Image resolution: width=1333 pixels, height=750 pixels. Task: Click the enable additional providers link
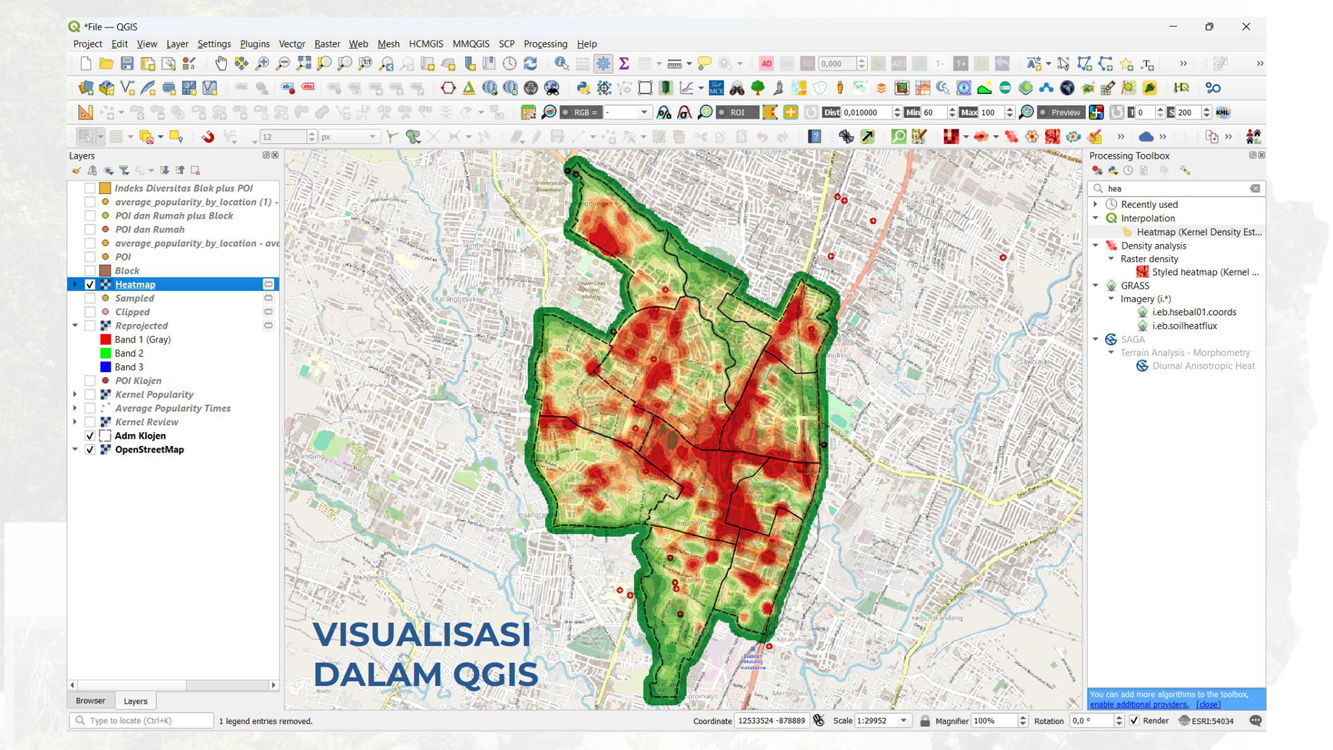pyautogui.click(x=1140, y=703)
